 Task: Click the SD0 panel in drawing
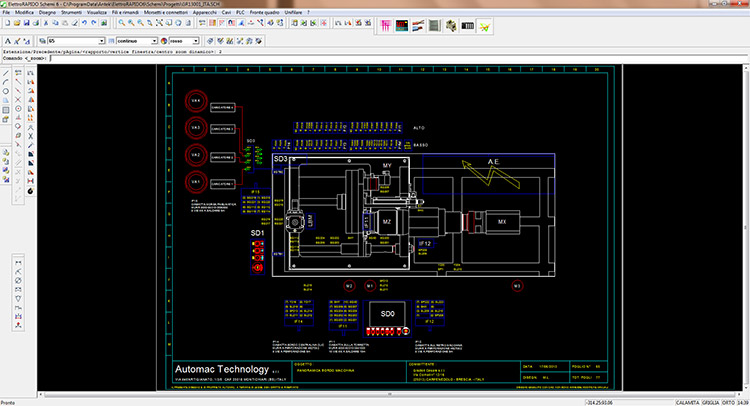387,314
